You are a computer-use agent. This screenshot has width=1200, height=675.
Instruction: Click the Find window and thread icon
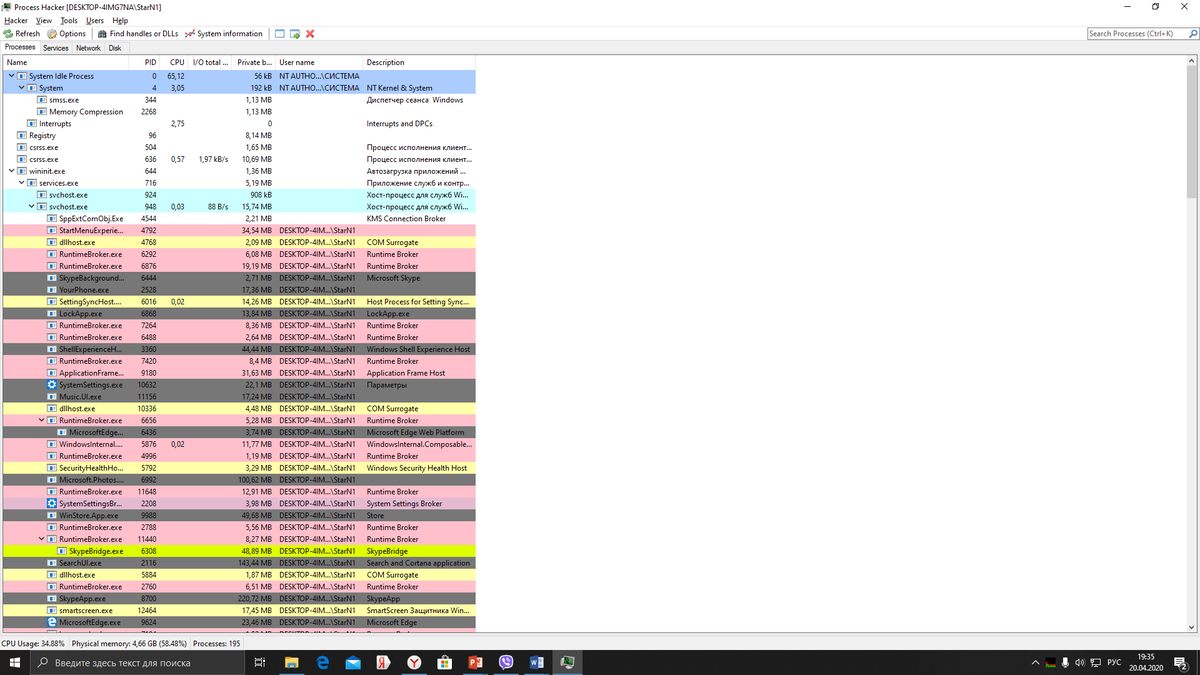tap(295, 33)
